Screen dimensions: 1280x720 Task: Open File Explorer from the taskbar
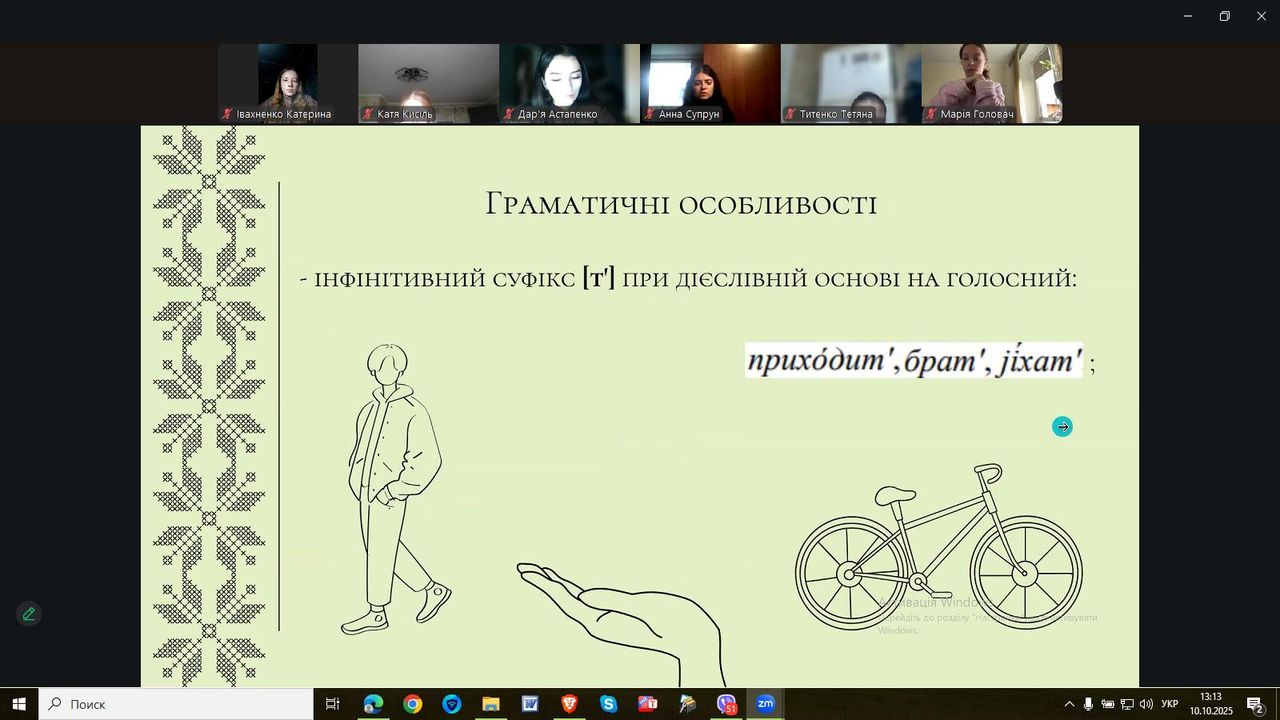pyautogui.click(x=491, y=704)
